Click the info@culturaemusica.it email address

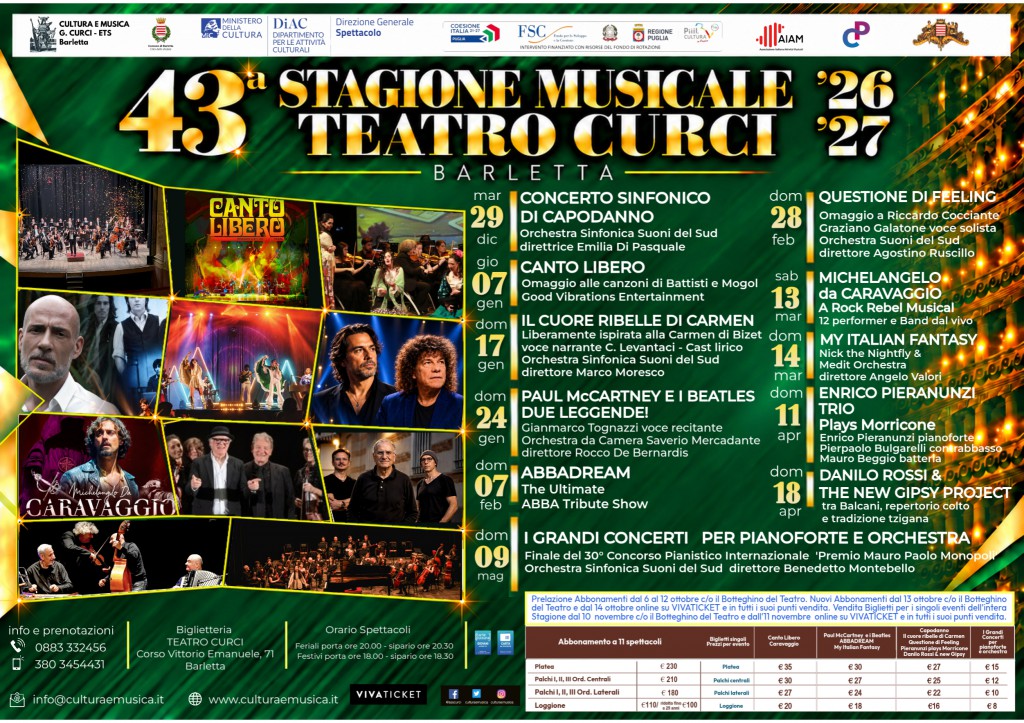[98, 699]
